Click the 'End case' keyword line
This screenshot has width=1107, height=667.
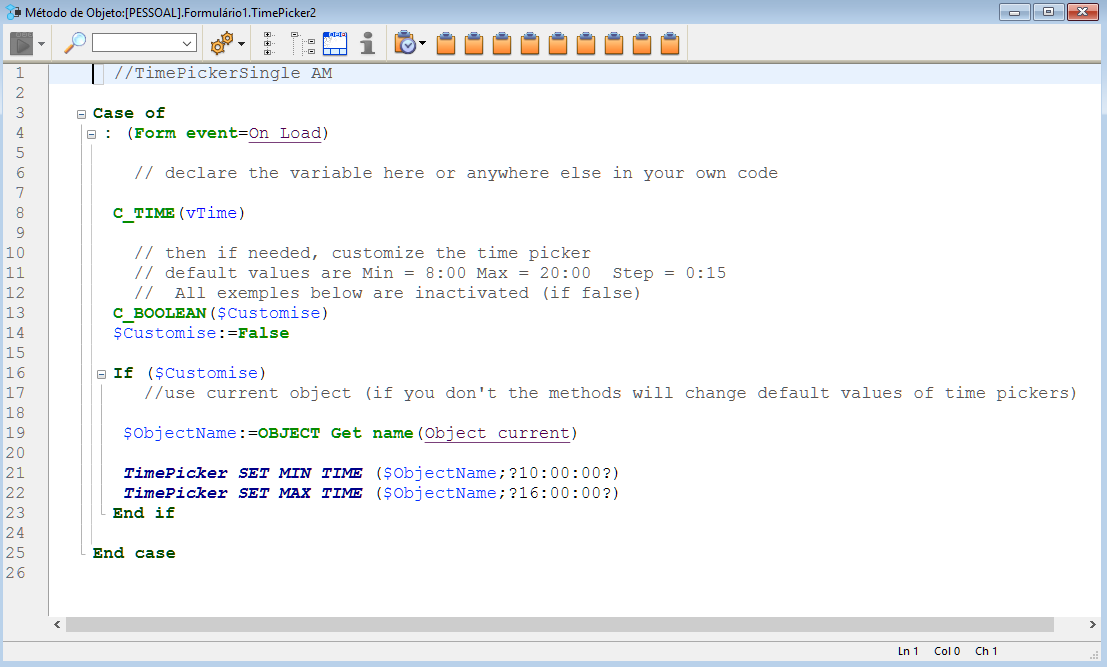(x=134, y=553)
